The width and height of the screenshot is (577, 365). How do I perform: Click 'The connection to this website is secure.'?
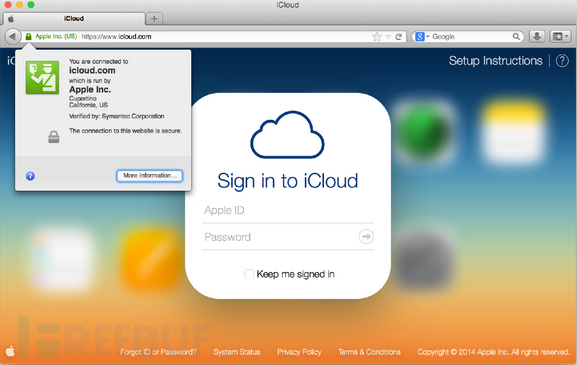(x=125, y=131)
